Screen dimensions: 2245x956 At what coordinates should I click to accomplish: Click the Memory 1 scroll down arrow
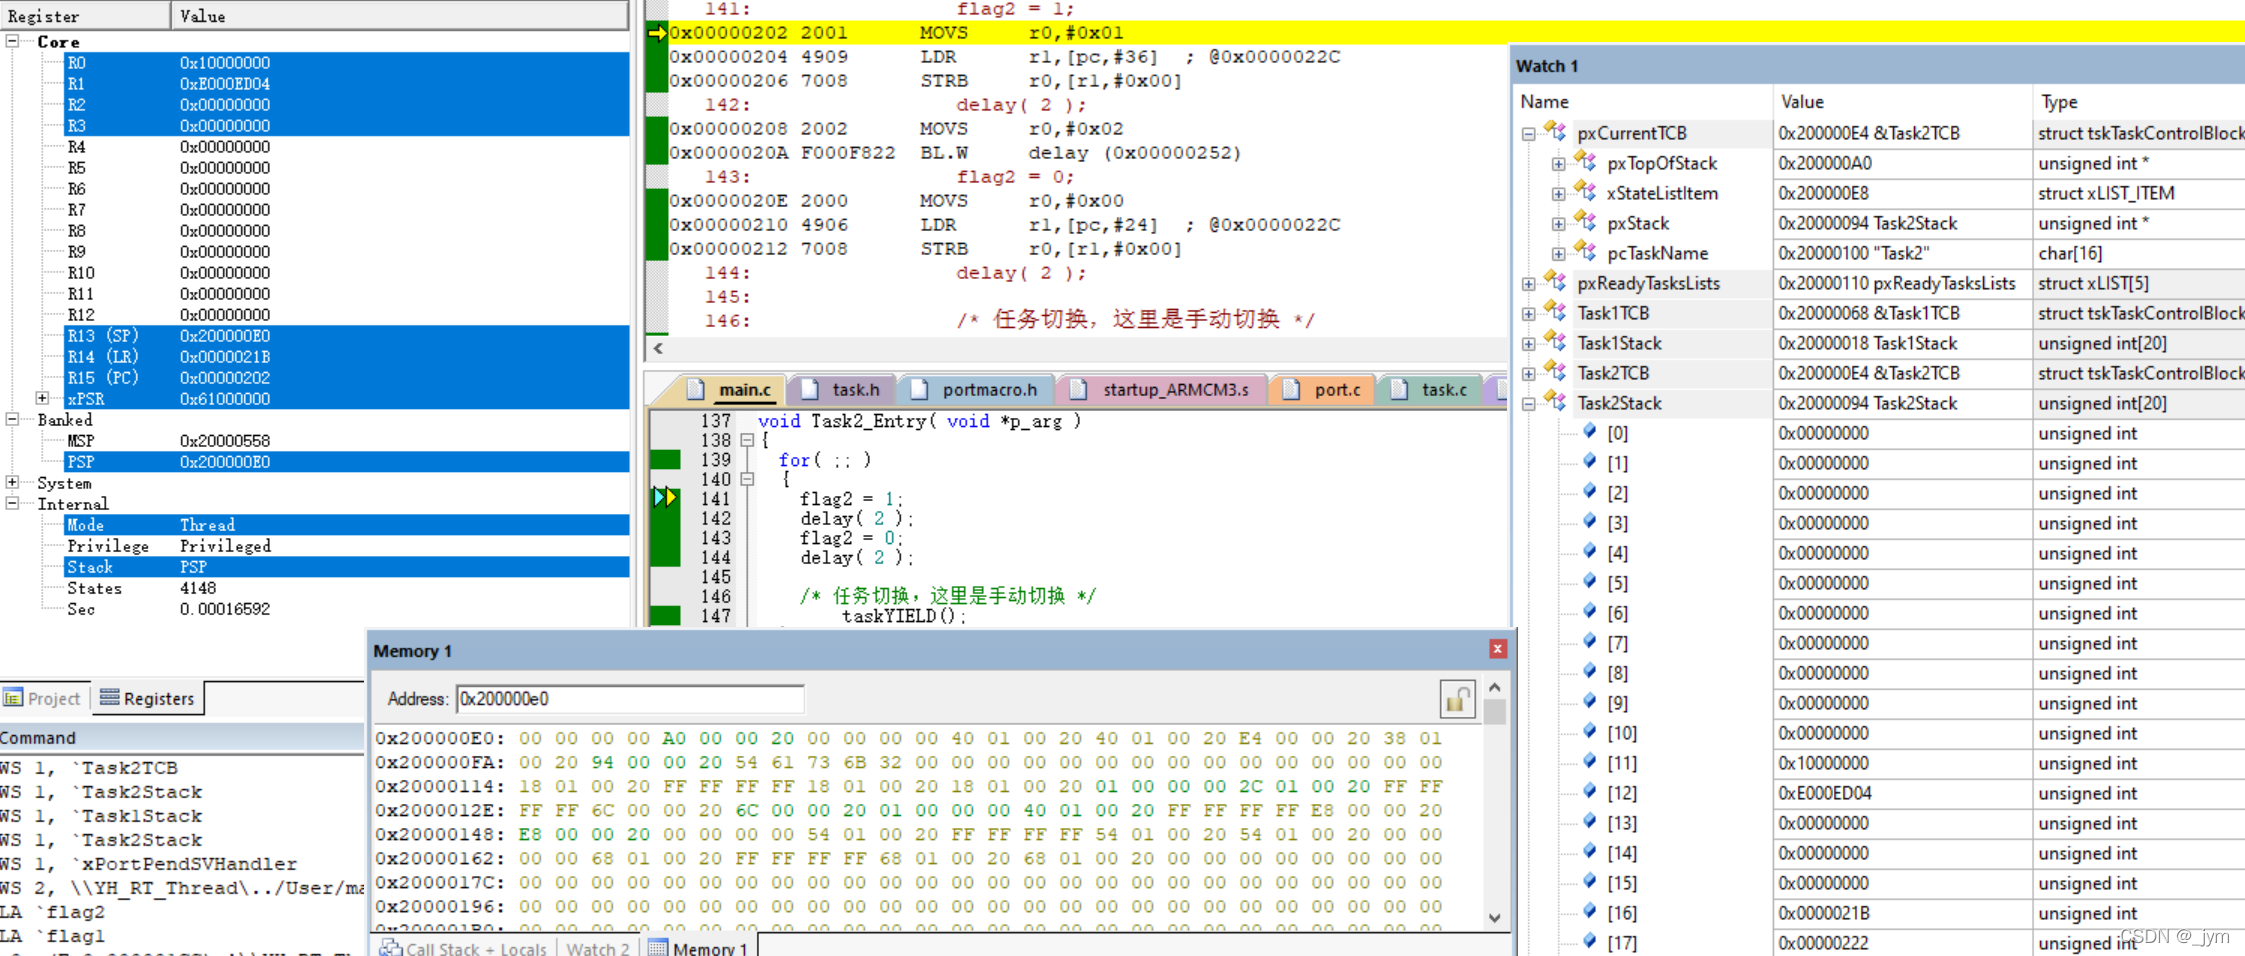click(1494, 917)
